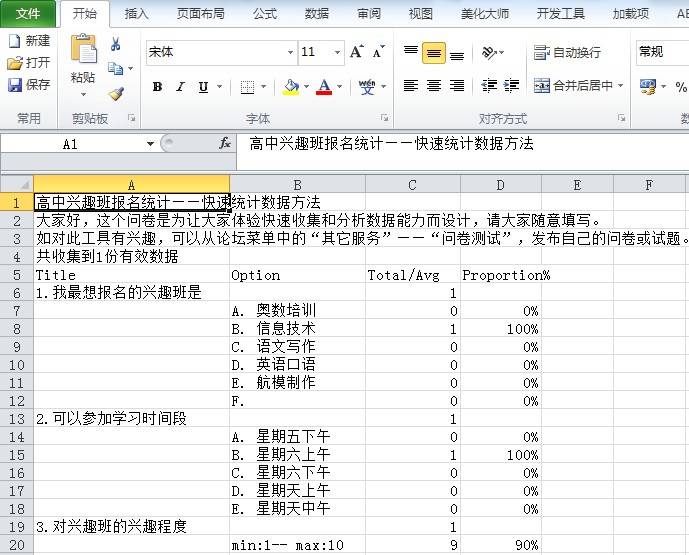Expand fill color dropdown arrow

(x=306, y=87)
